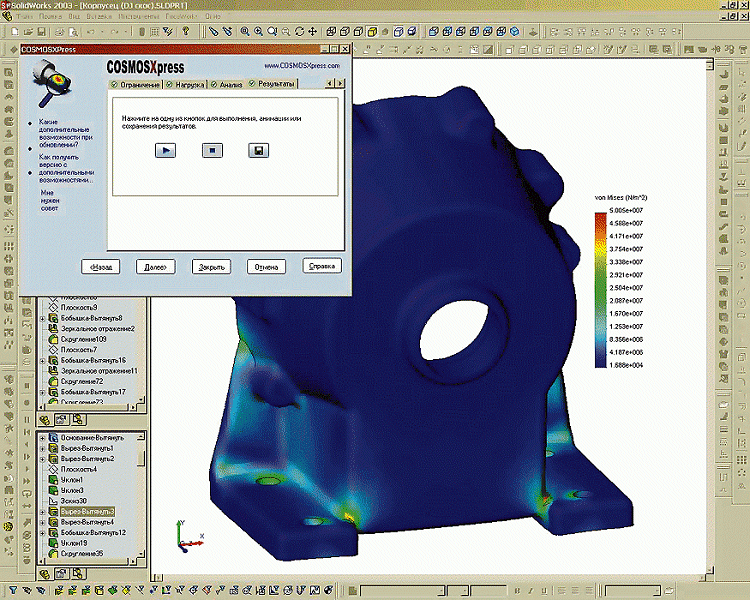Switch to the Ограничение tab
This screenshot has height=600, width=750.
[135, 84]
